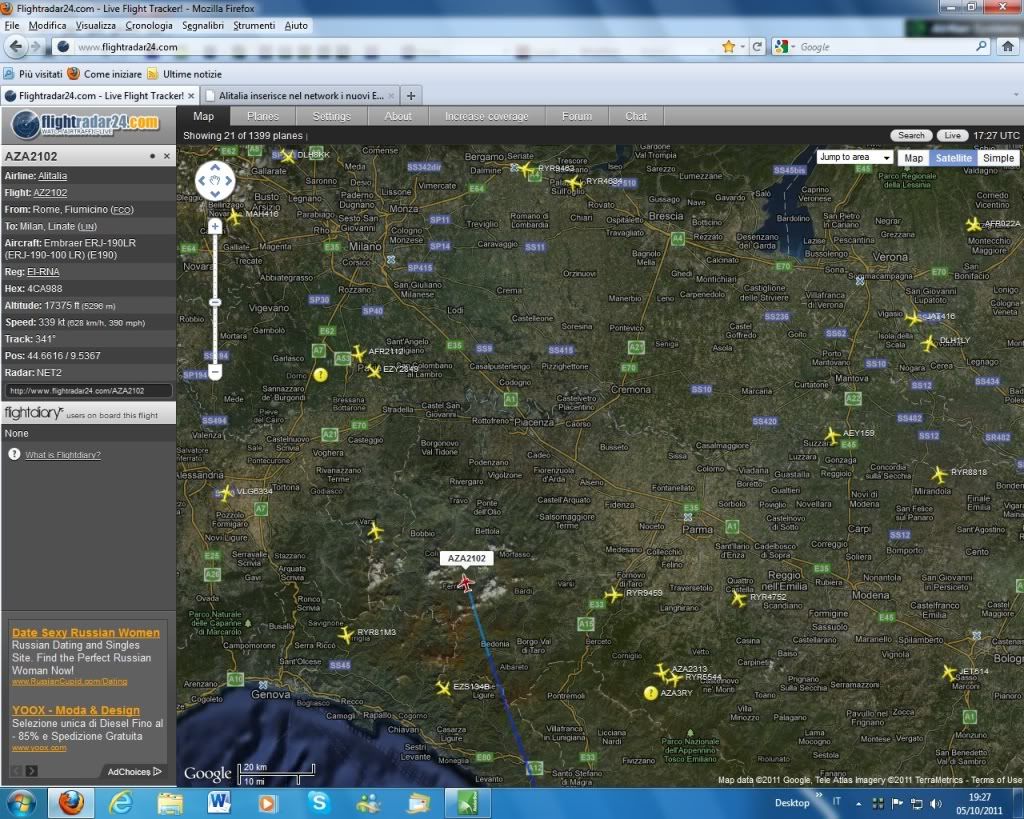The image size is (1024, 819).
Task: Click the map zoom slider handle
Action: (x=215, y=302)
